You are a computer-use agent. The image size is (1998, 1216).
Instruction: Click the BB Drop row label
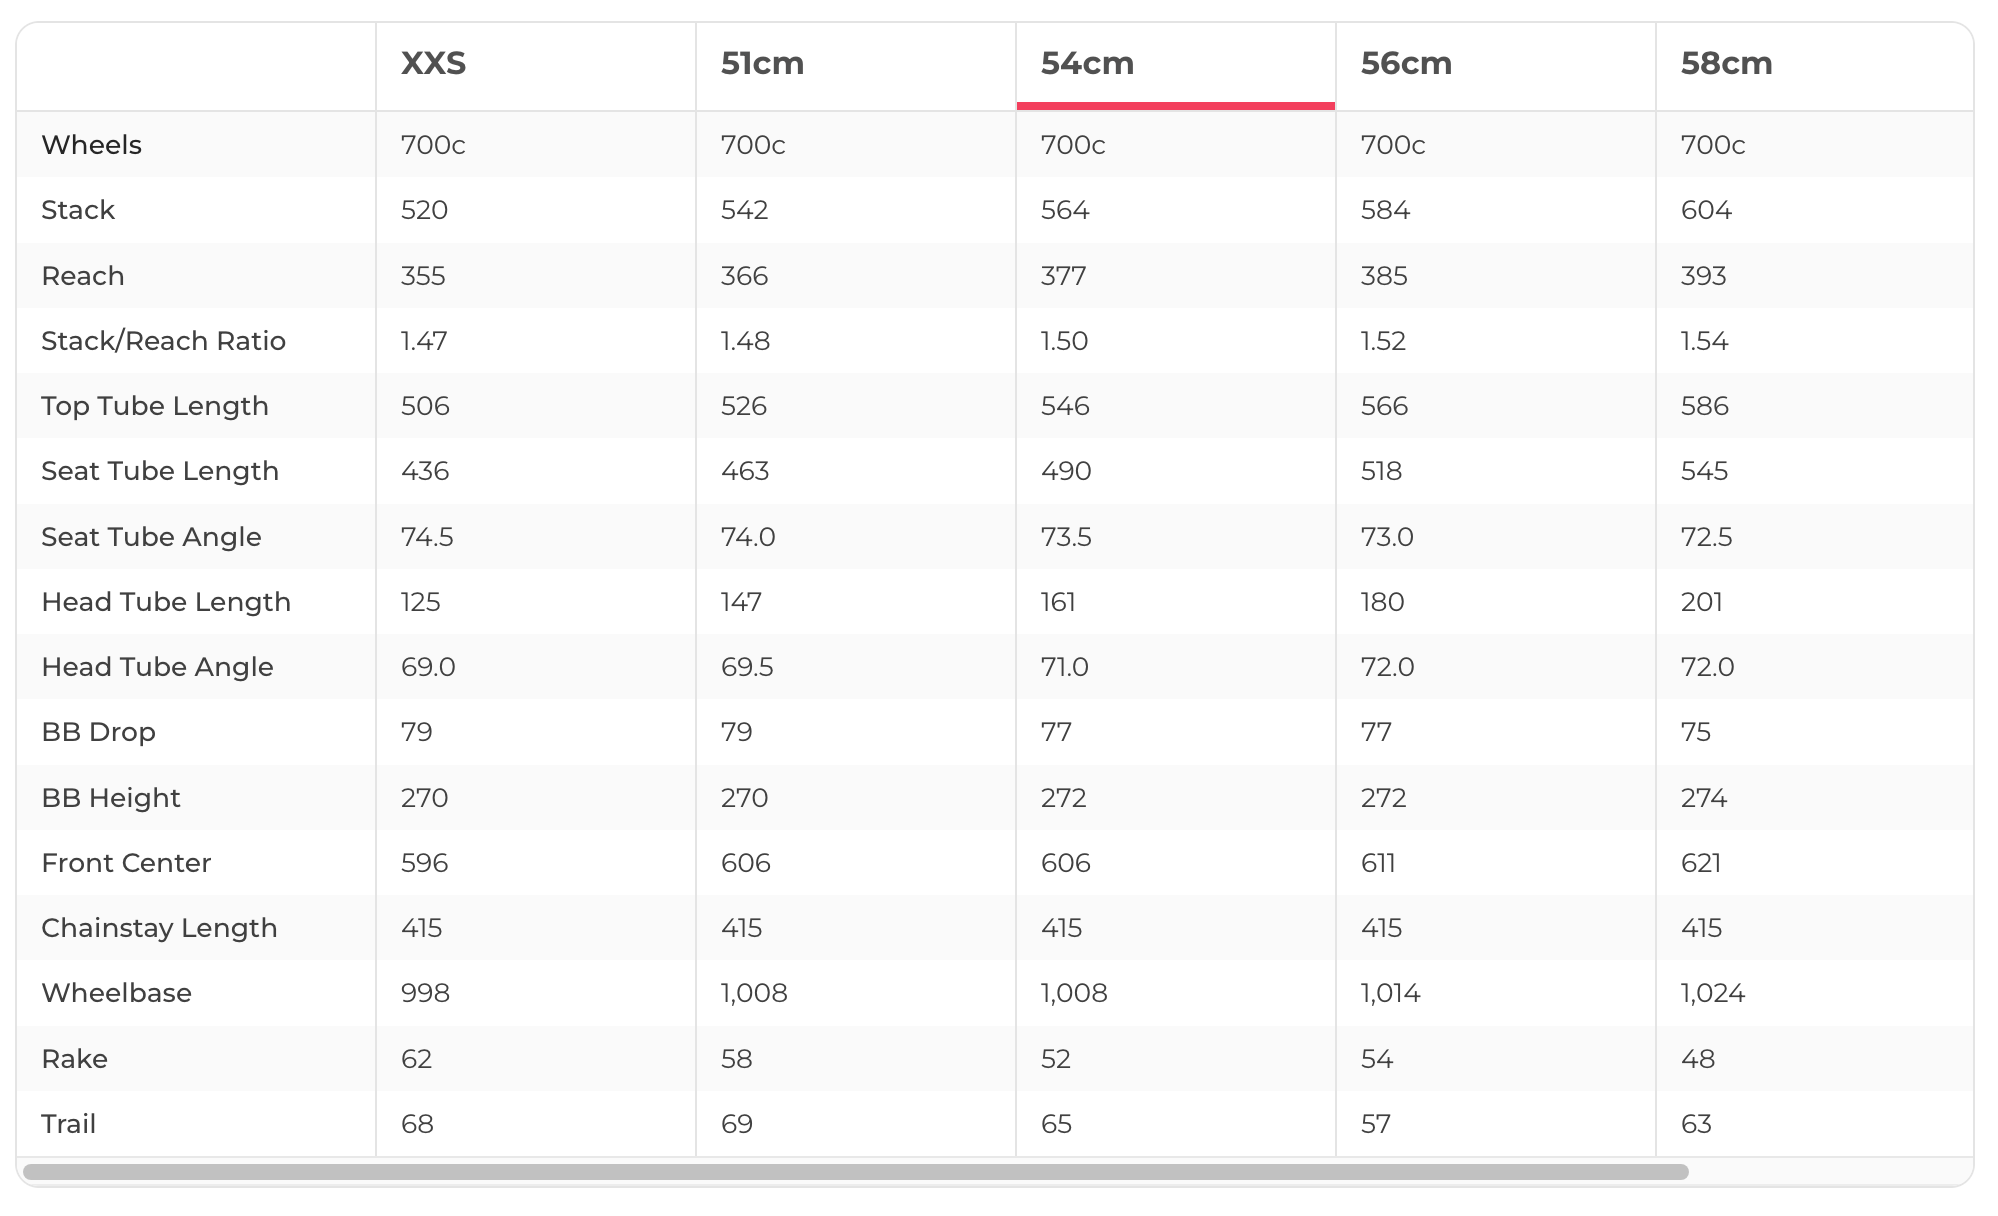[x=98, y=732]
